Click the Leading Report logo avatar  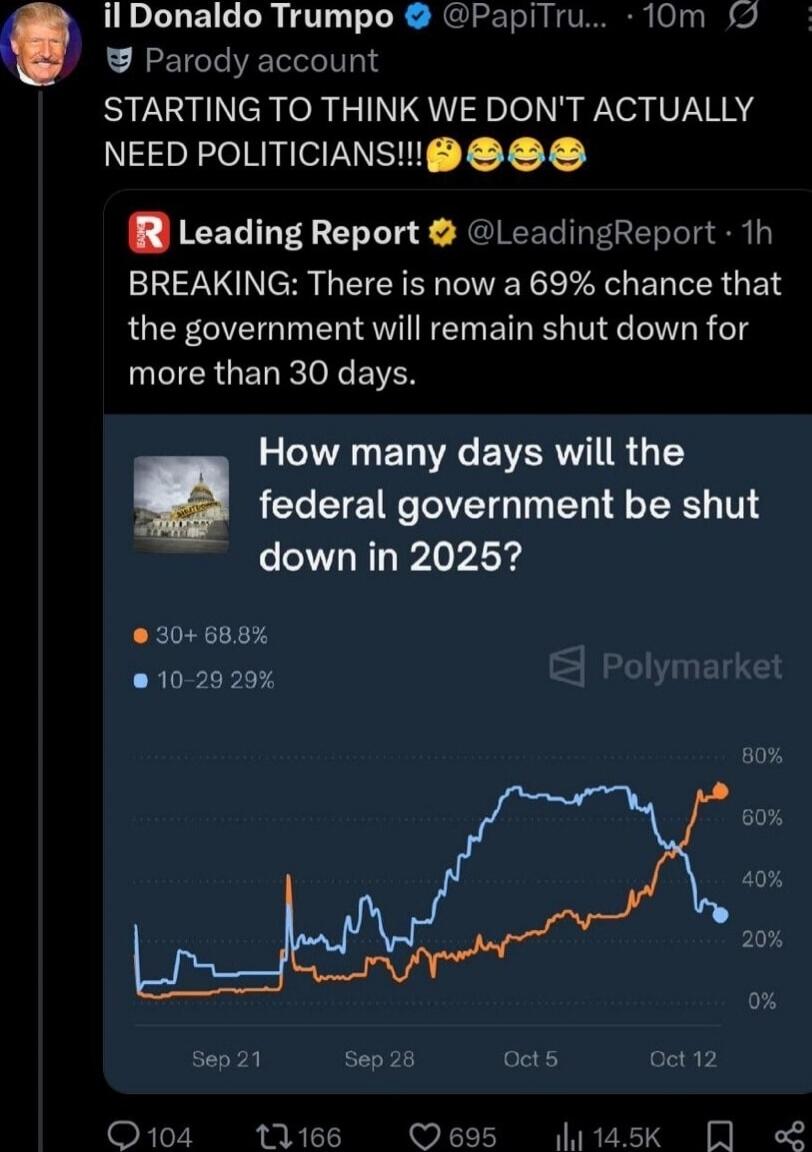coord(149,233)
